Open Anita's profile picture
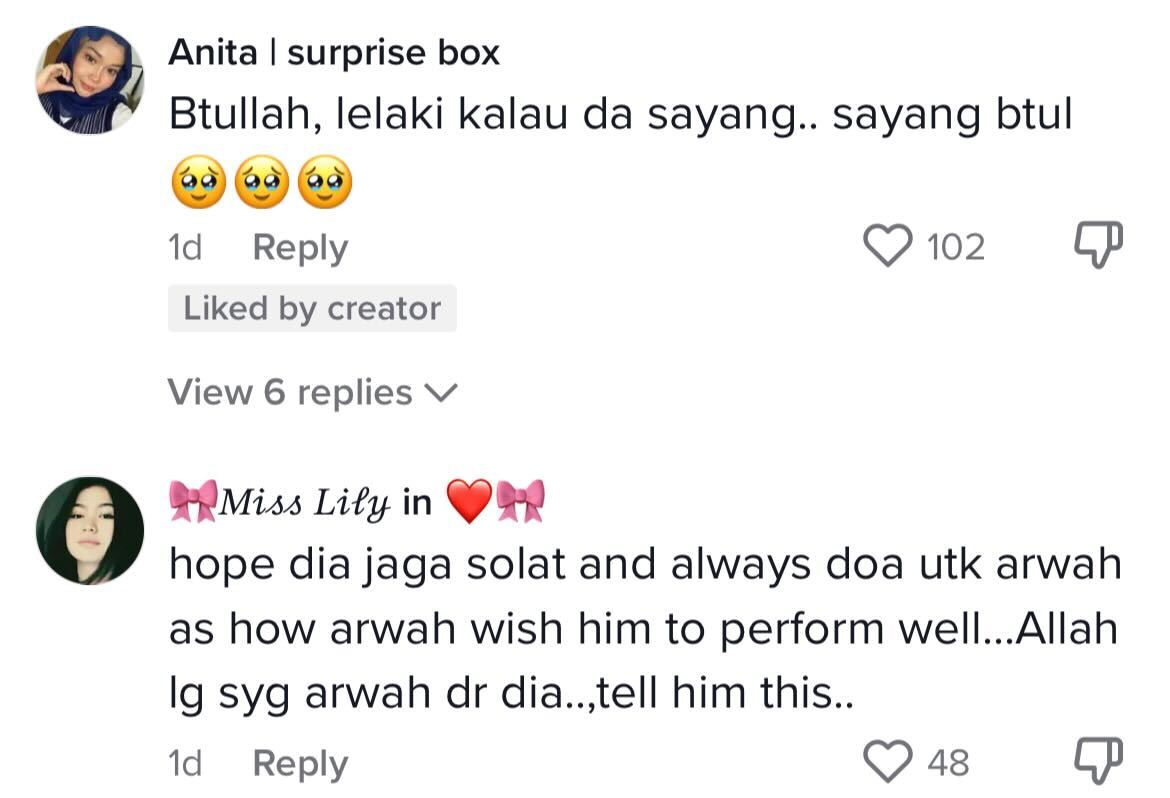The height and width of the screenshot is (798, 1170). tap(89, 78)
